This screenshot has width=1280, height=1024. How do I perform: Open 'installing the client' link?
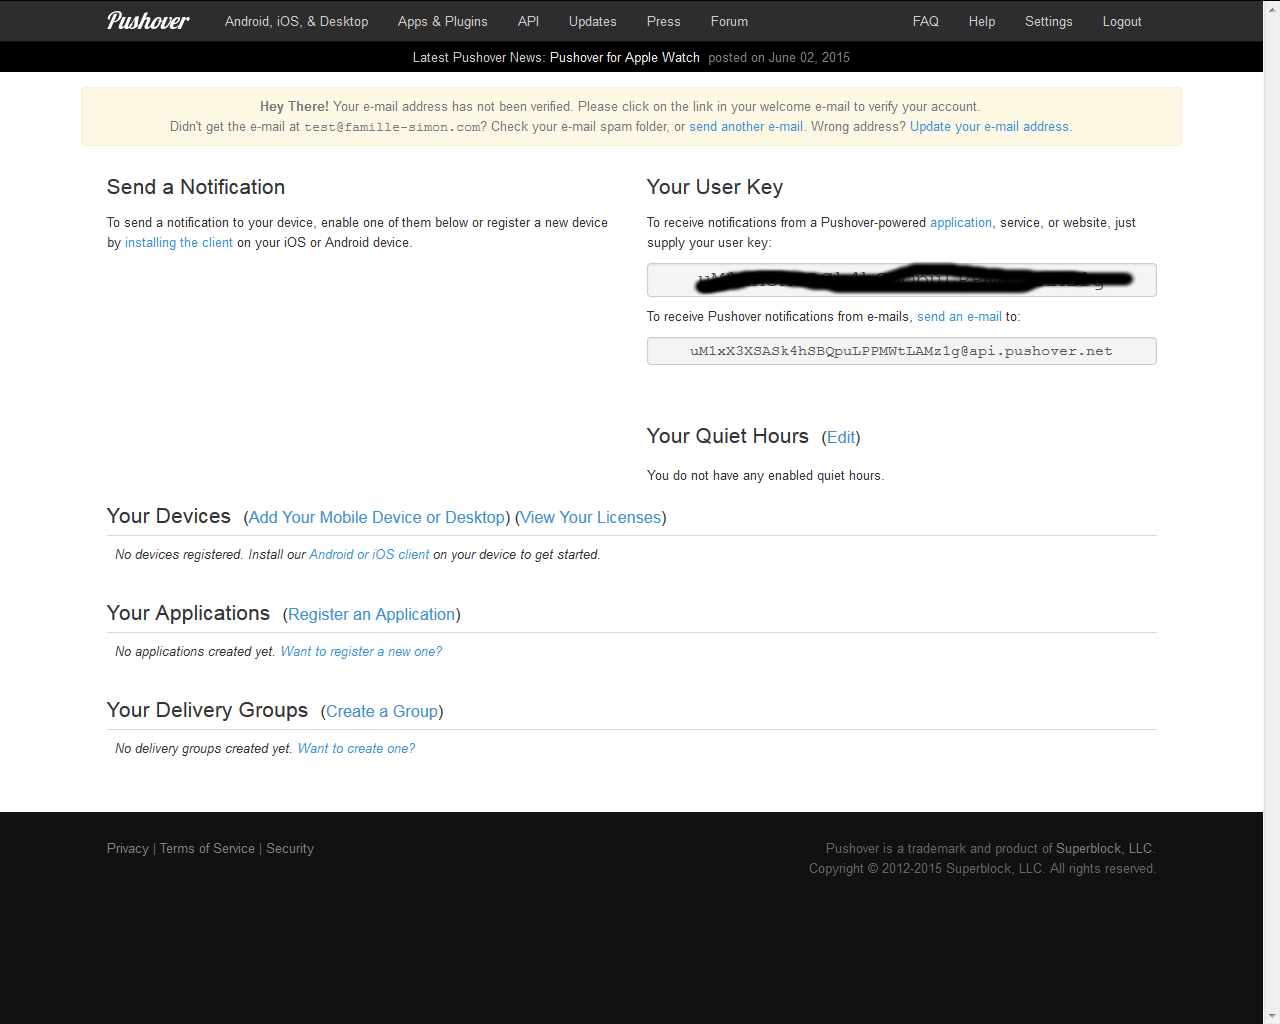tap(178, 243)
